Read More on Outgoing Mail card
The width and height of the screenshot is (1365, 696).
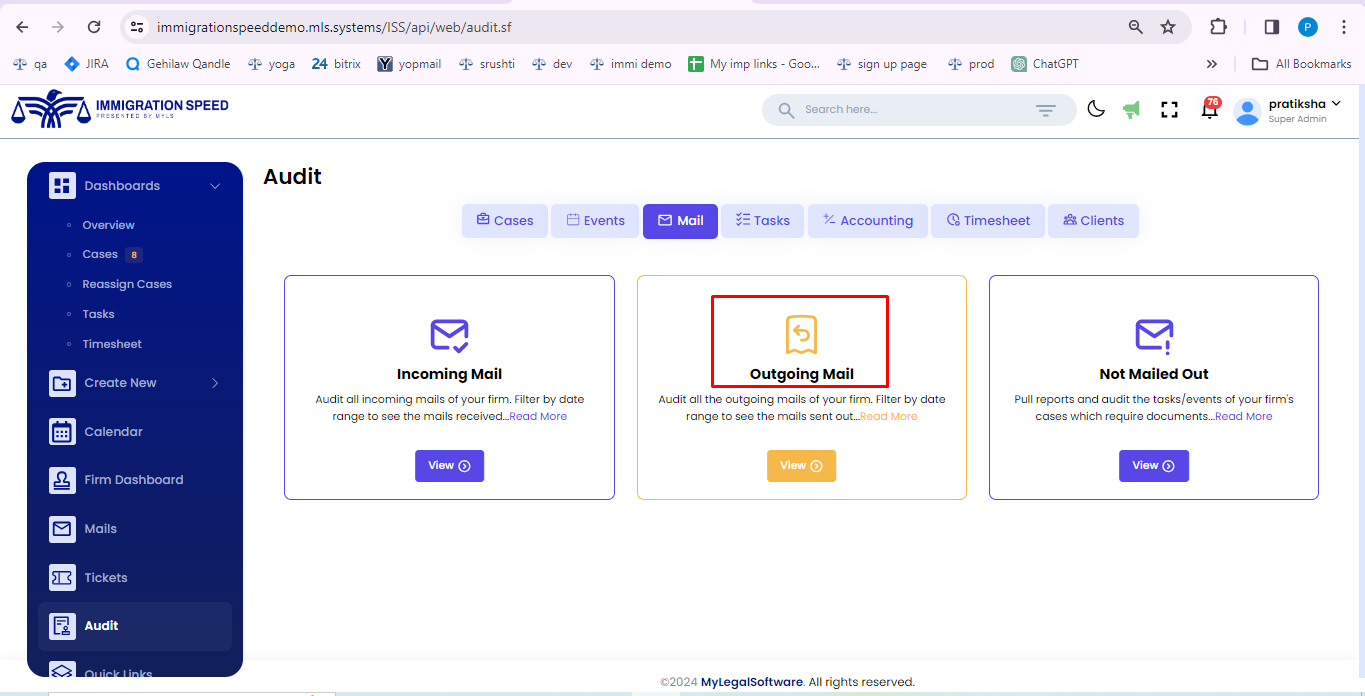pos(888,416)
